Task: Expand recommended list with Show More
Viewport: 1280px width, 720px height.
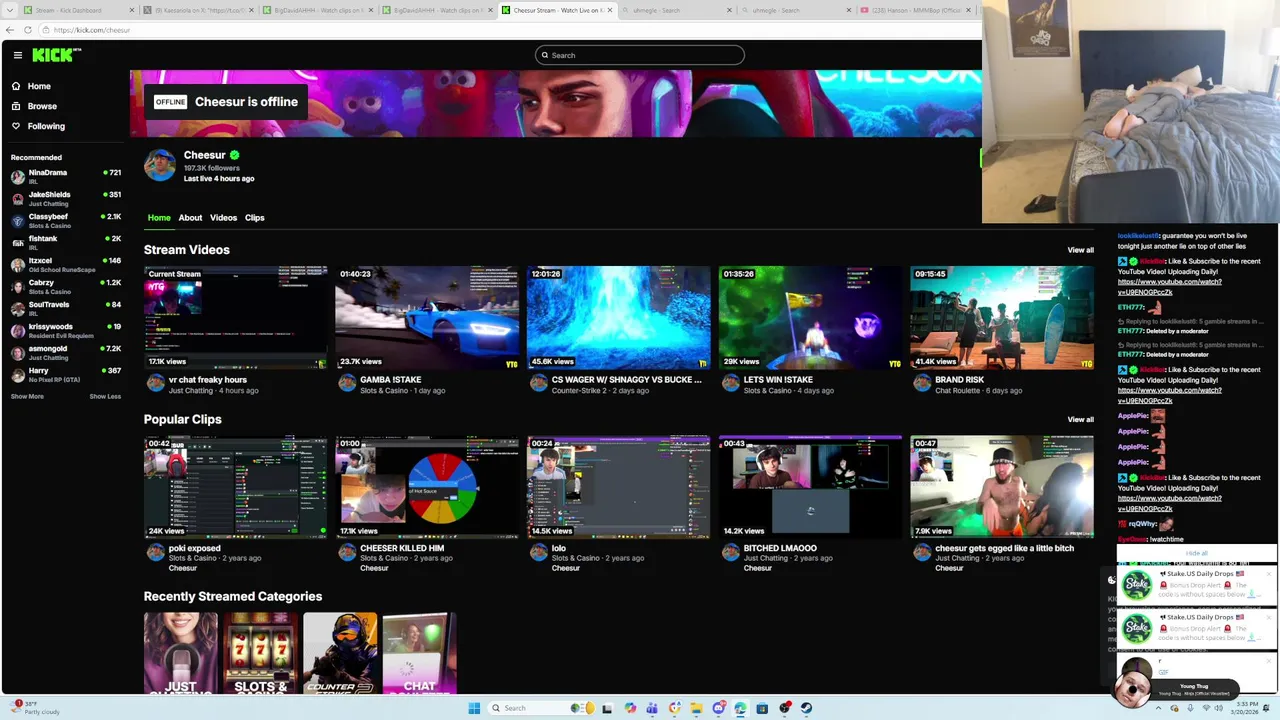Action: (27, 396)
